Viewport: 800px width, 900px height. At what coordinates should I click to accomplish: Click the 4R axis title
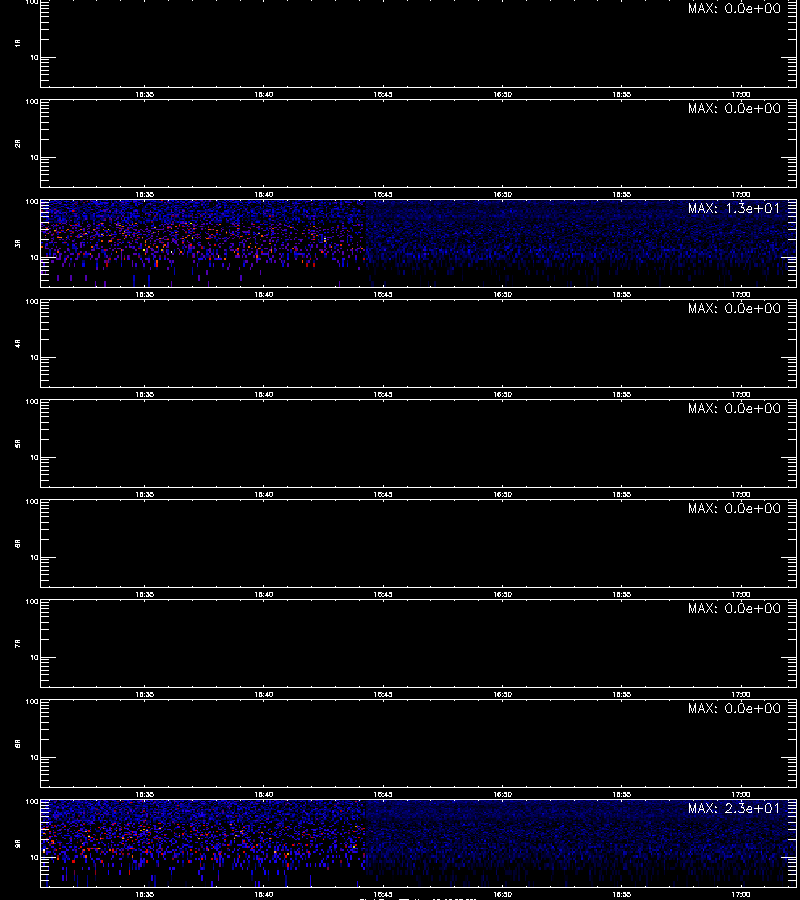coord(18,343)
